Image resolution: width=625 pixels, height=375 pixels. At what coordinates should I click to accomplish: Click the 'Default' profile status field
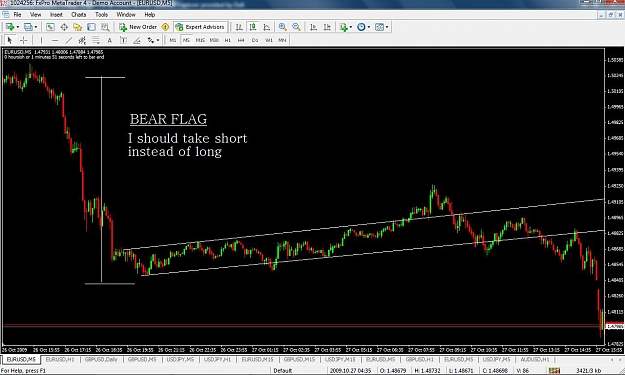[283, 371]
